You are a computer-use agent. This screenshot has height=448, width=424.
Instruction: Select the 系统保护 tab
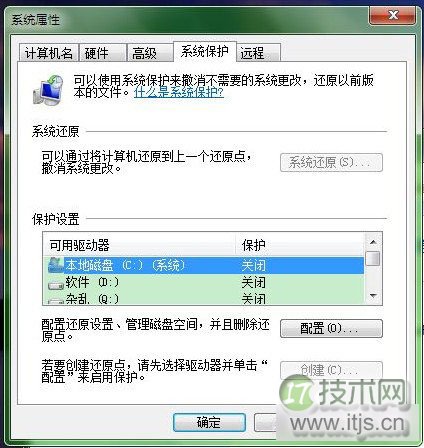pos(205,52)
